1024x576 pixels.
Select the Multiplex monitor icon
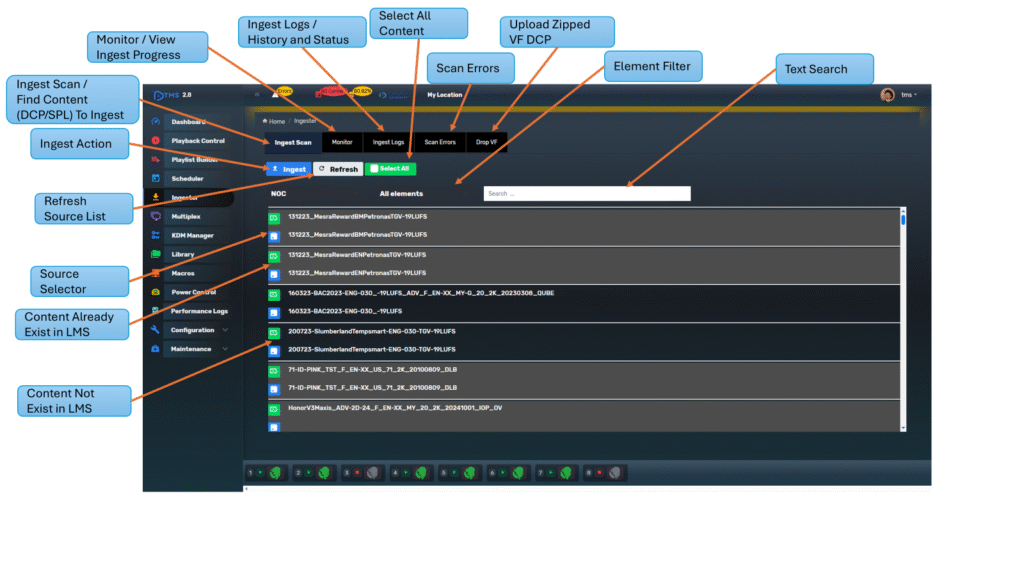point(155,217)
